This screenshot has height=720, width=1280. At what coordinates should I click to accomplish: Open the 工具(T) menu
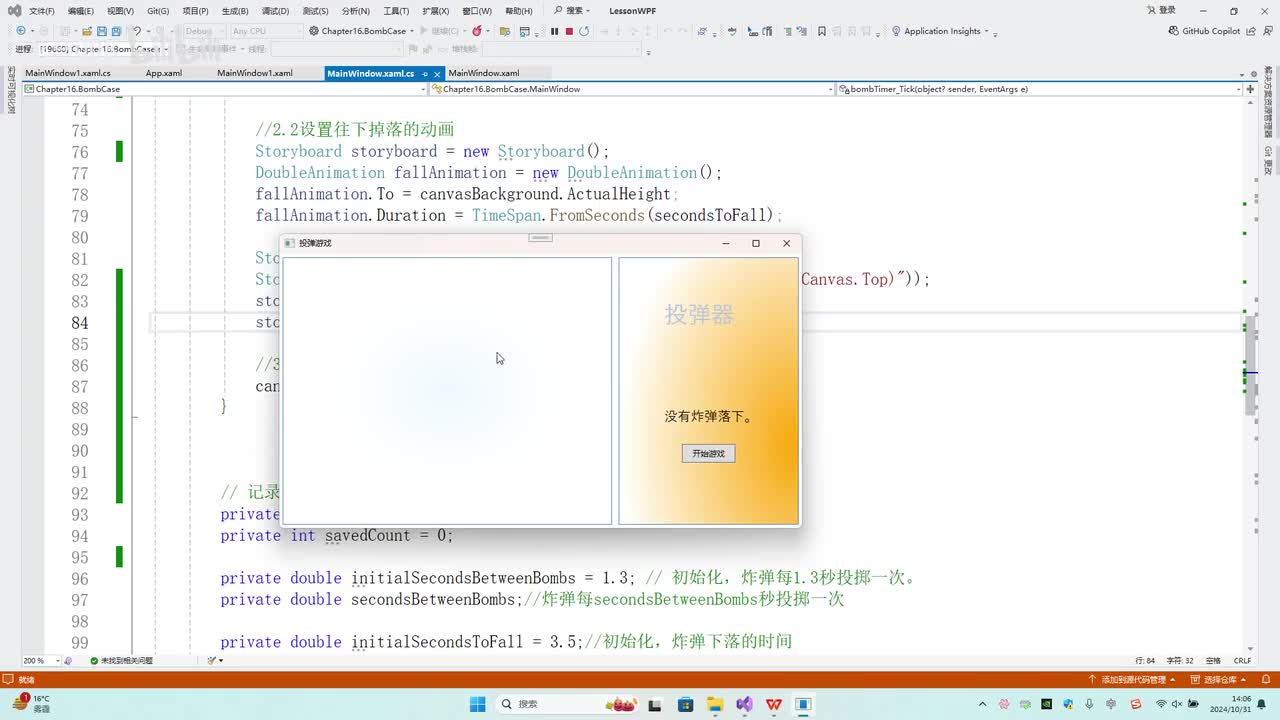pyautogui.click(x=396, y=11)
